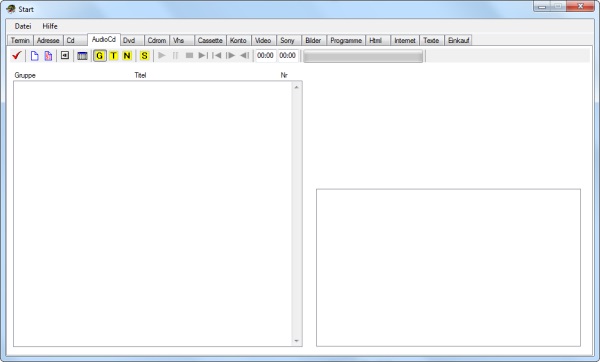Click the table columns icon
The height and width of the screenshot is (362, 600).
(x=82, y=56)
